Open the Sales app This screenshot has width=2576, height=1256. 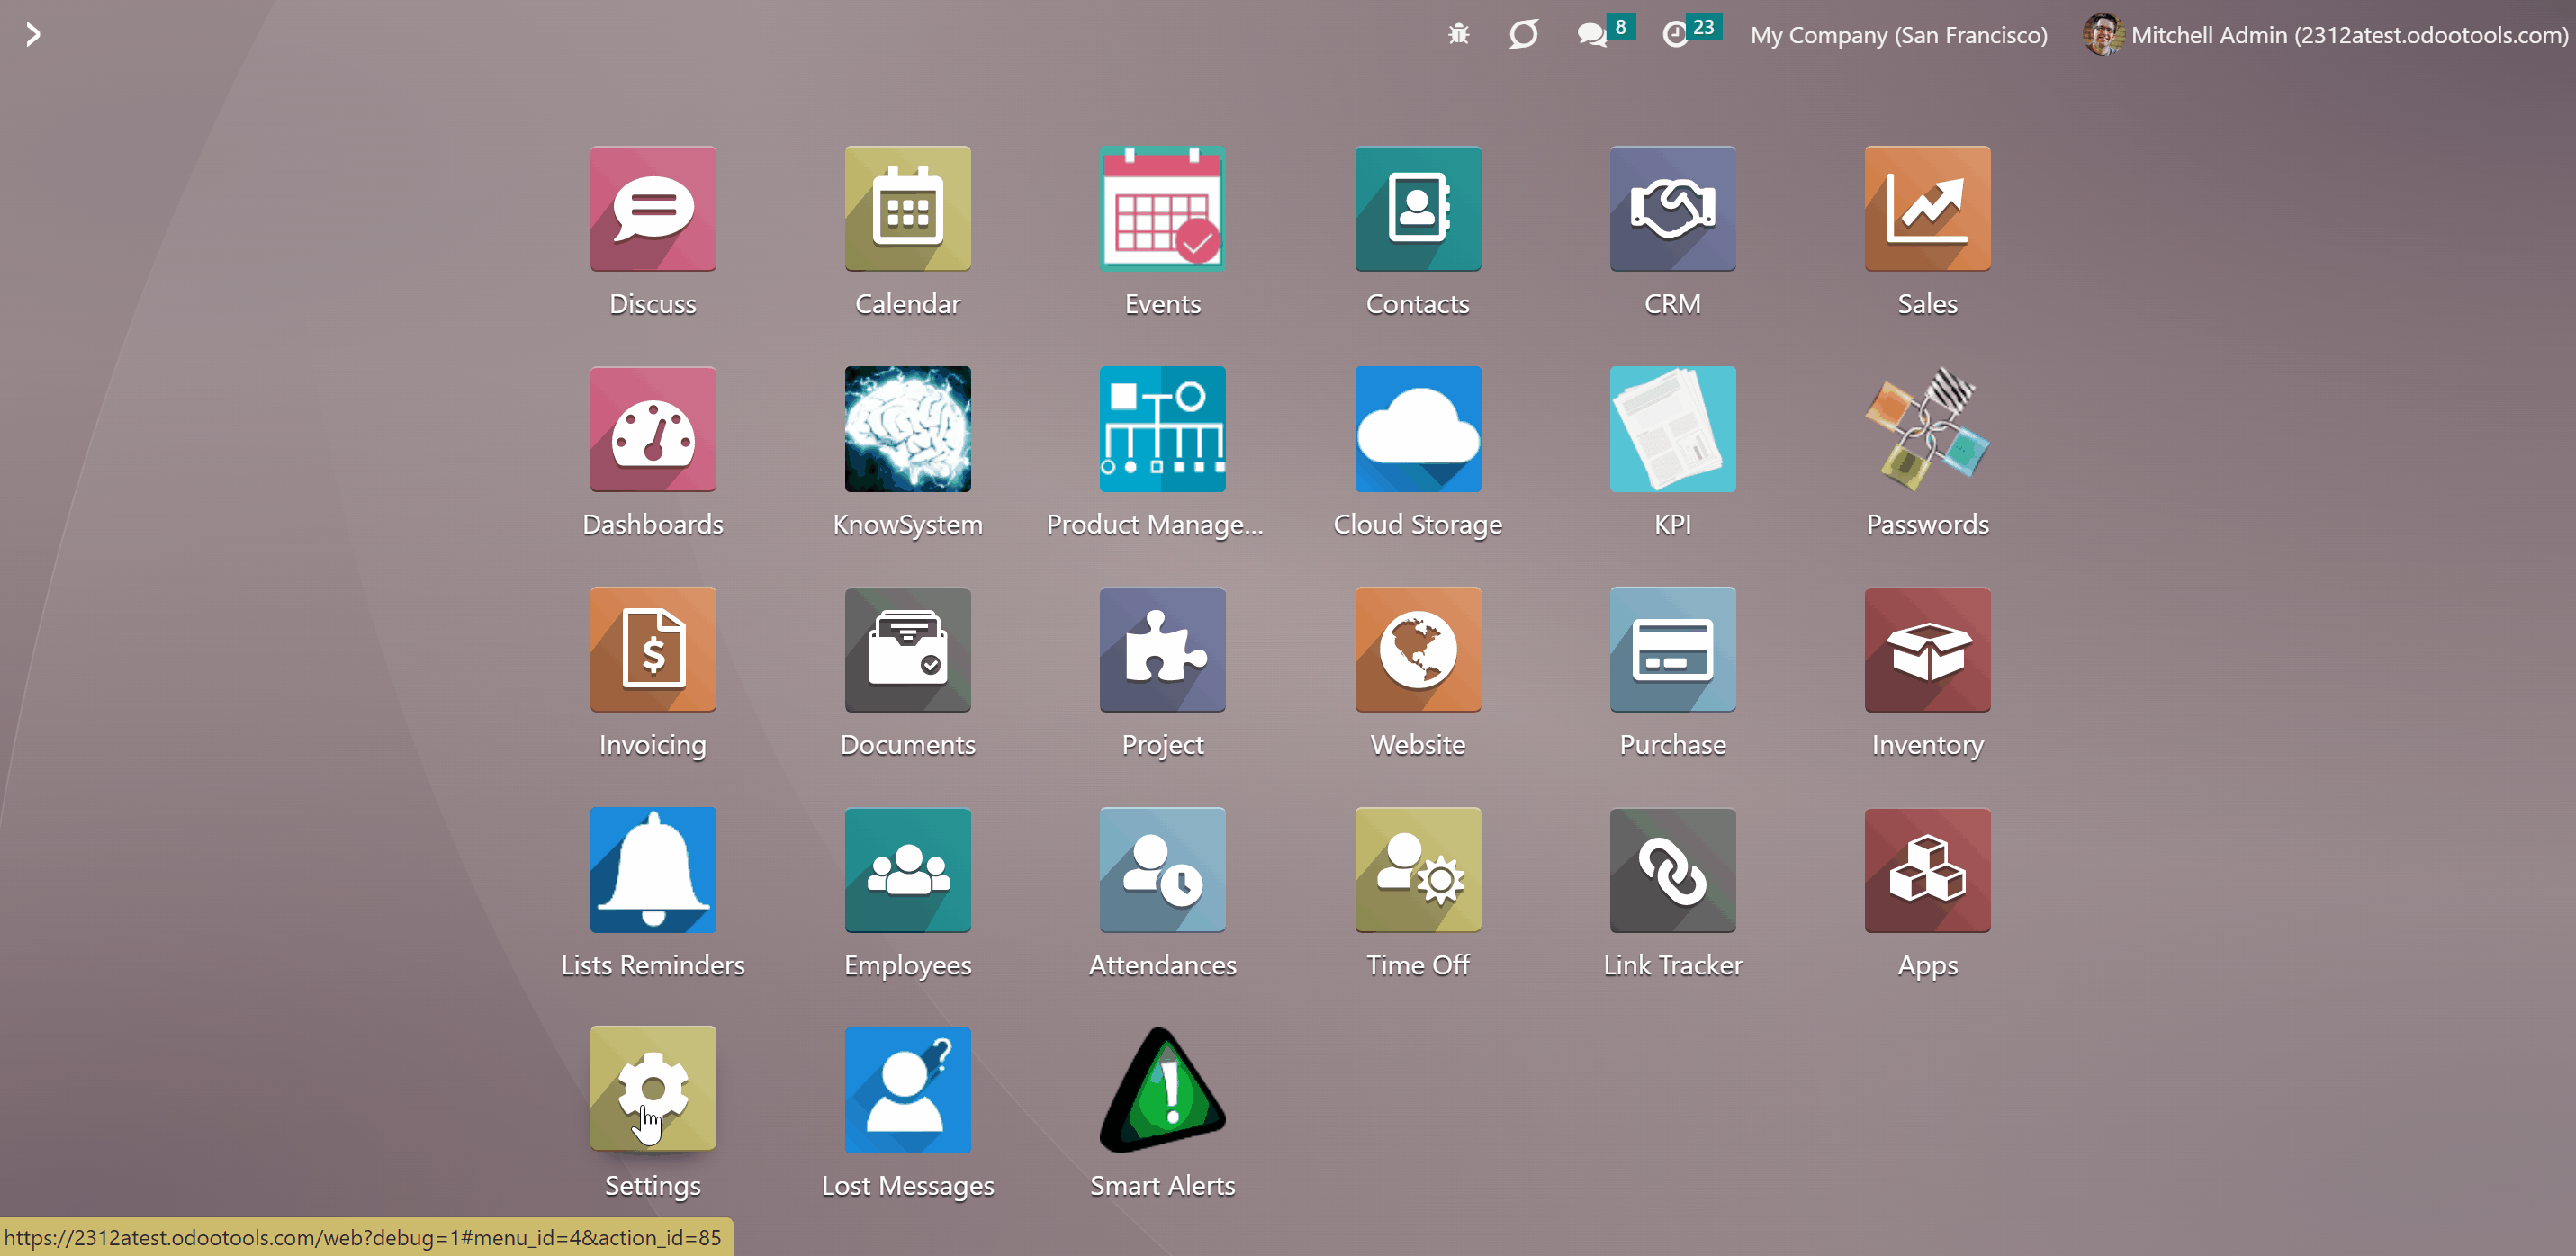1928,209
